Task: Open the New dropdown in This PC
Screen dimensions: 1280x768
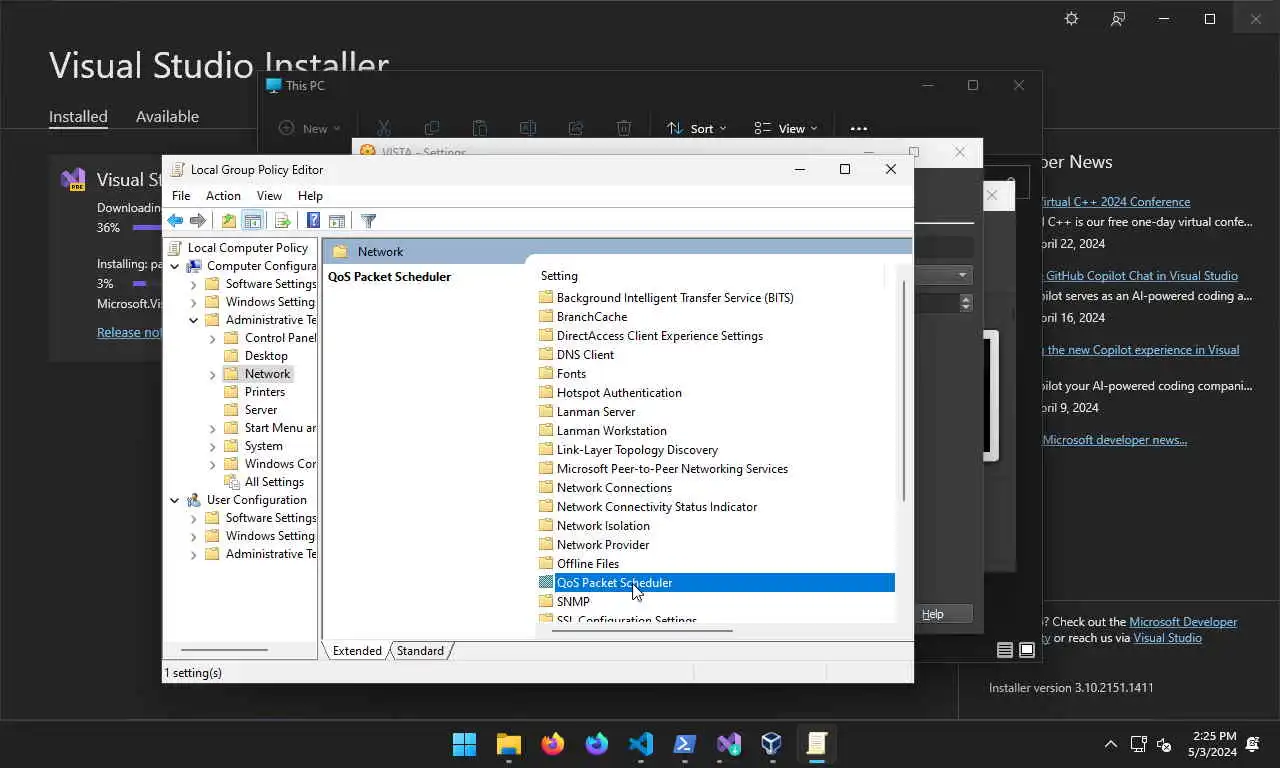Action: tap(310, 128)
